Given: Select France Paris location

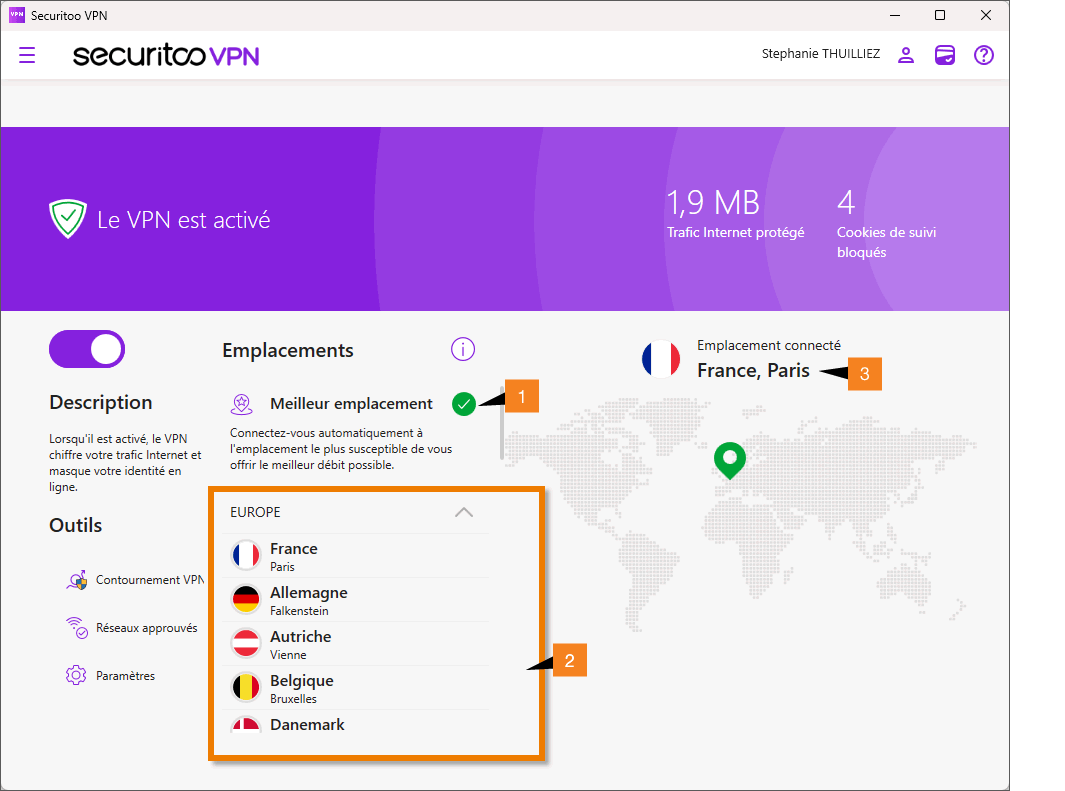Looking at the screenshot, I should pyautogui.click(x=356, y=555).
